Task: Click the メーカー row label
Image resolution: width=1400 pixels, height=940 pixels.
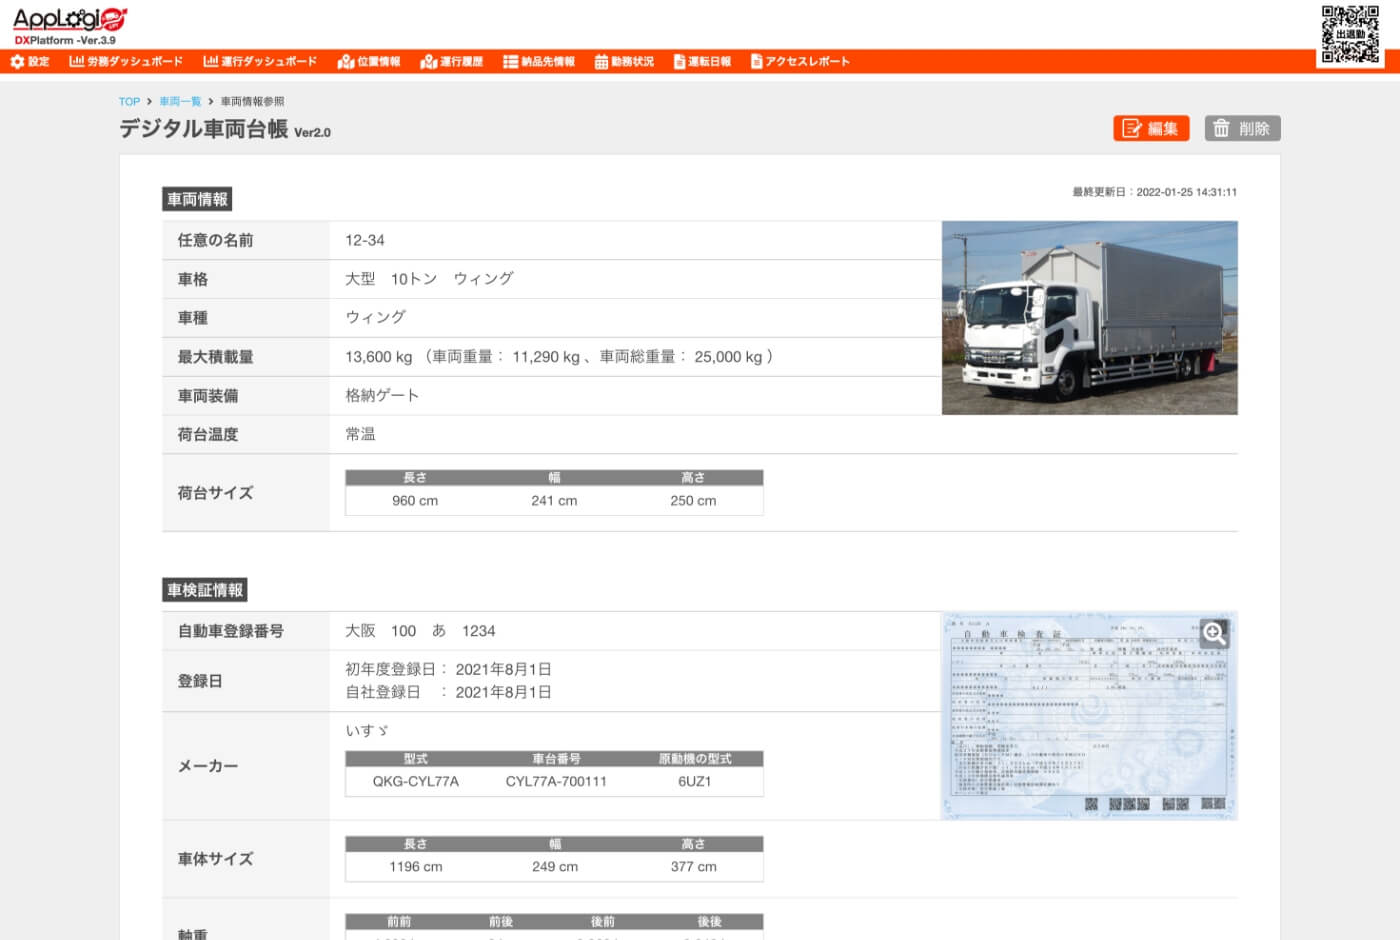Action: click(208, 766)
